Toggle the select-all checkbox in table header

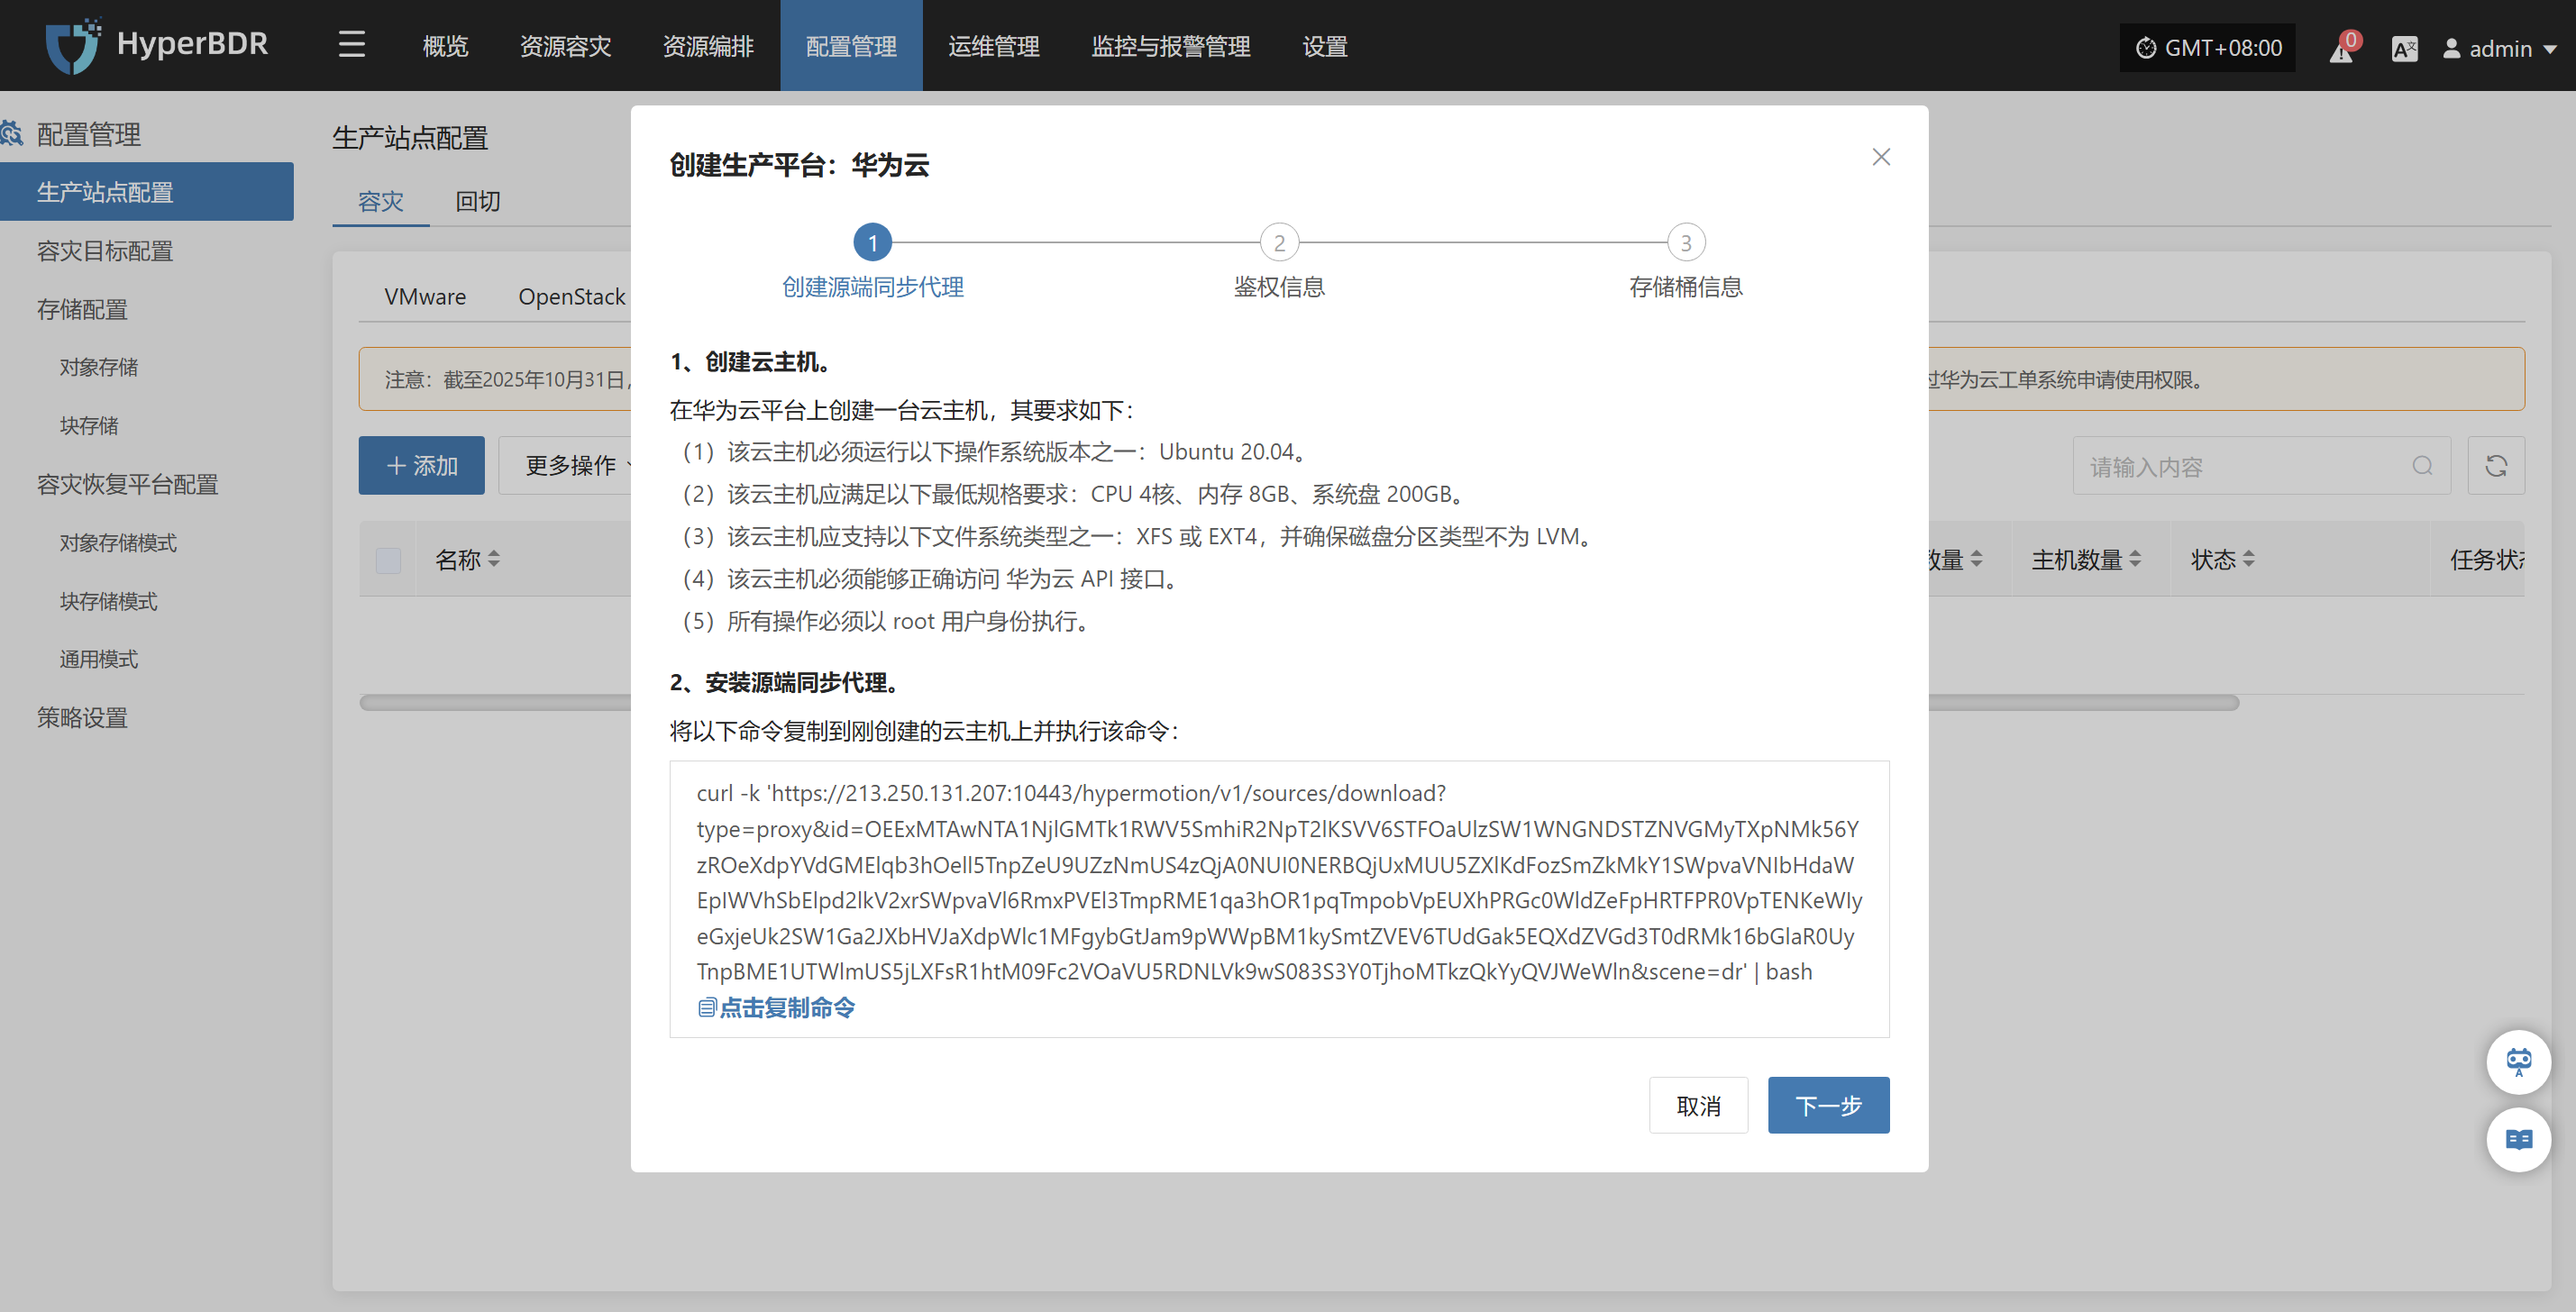pos(388,560)
